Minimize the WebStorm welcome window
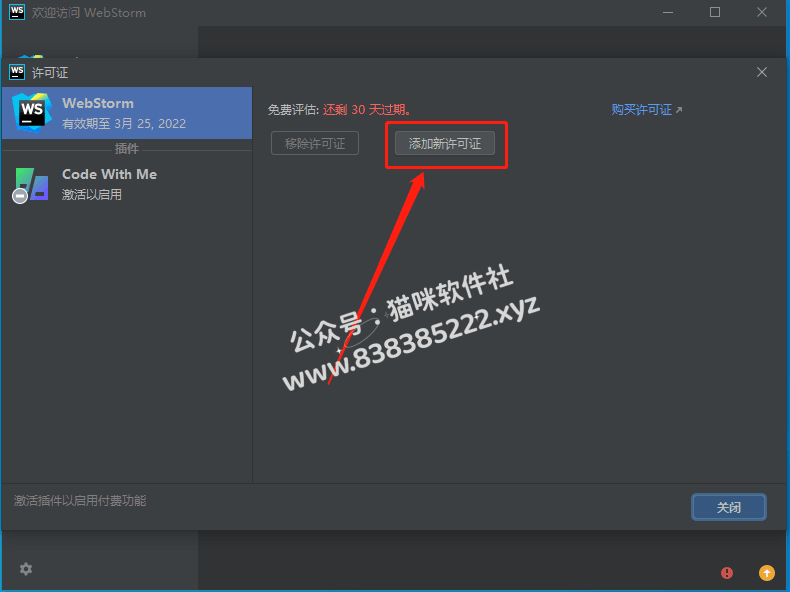This screenshot has width=790, height=592. pyautogui.click(x=668, y=12)
